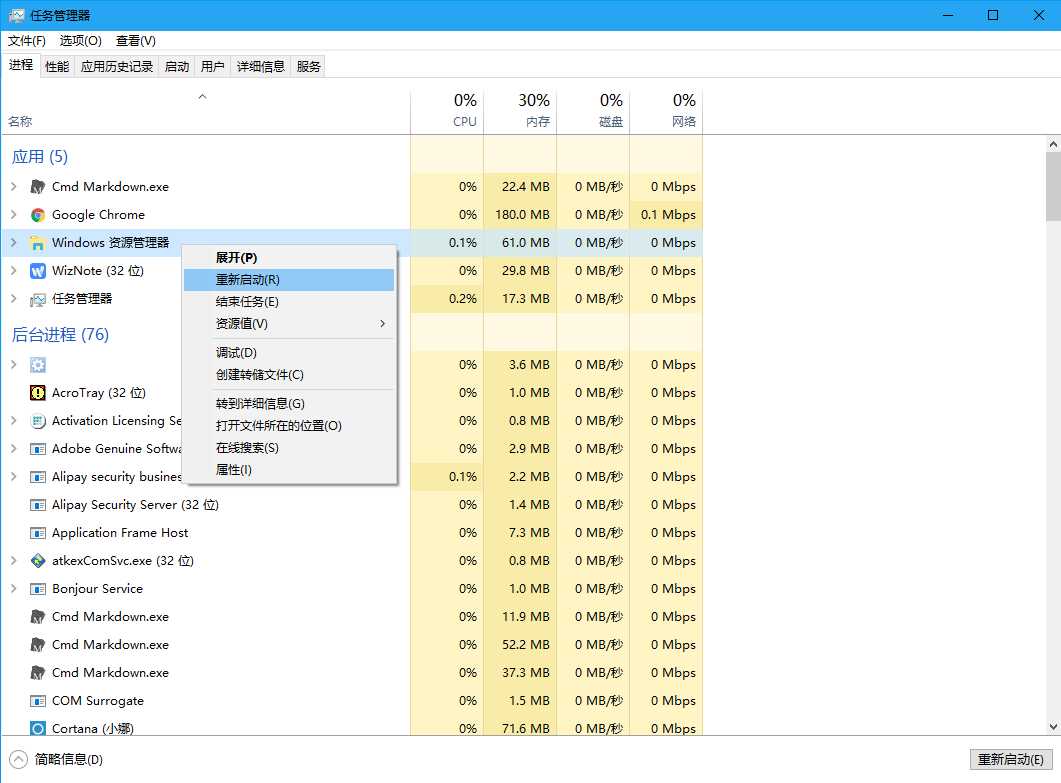Click the AcroTray process icon
Screen dimensions: 1061x783
(38, 393)
